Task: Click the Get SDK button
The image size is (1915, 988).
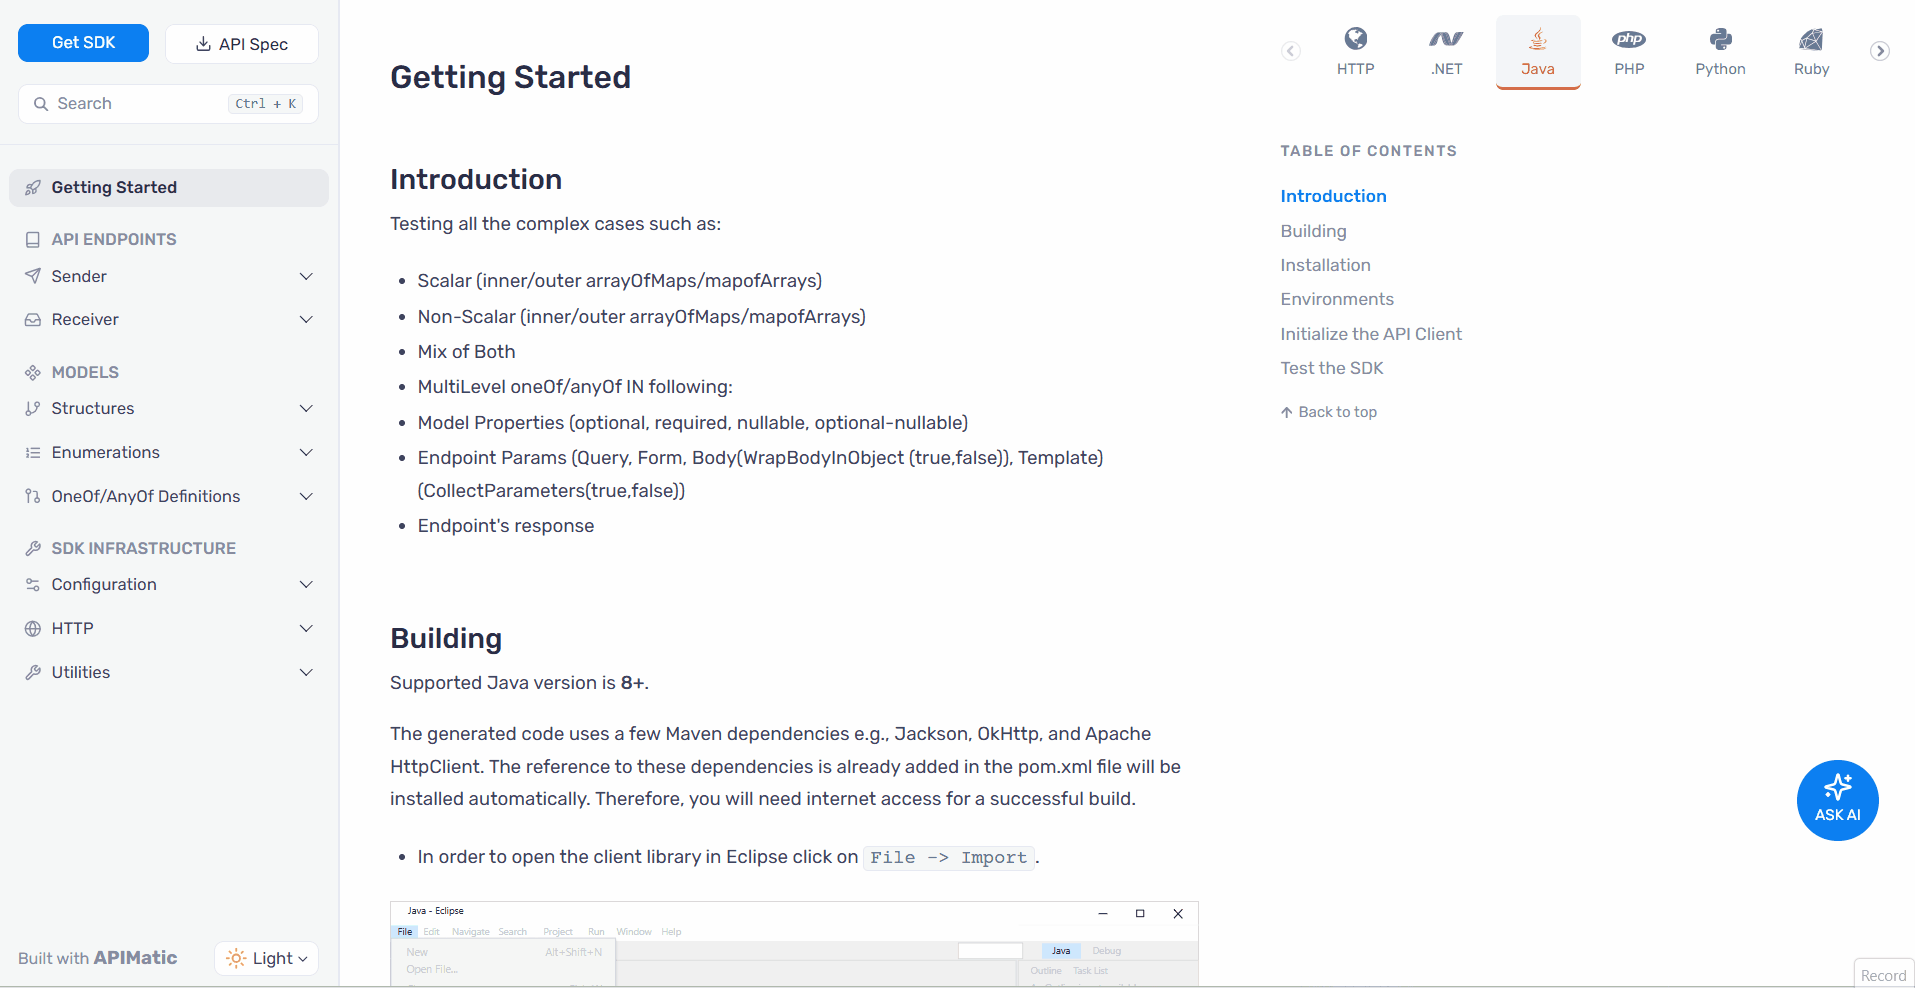Action: pos(83,43)
